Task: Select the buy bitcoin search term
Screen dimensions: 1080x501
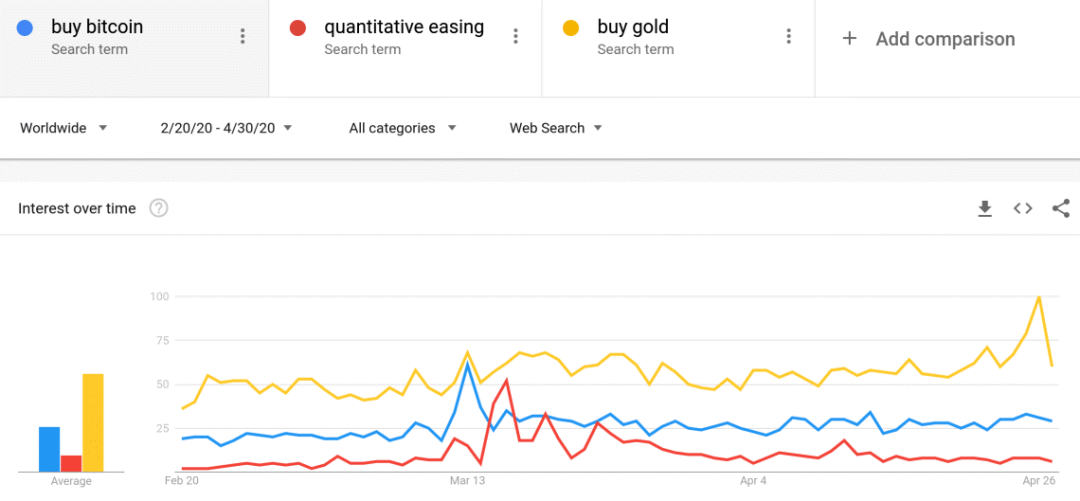Action: click(x=97, y=27)
